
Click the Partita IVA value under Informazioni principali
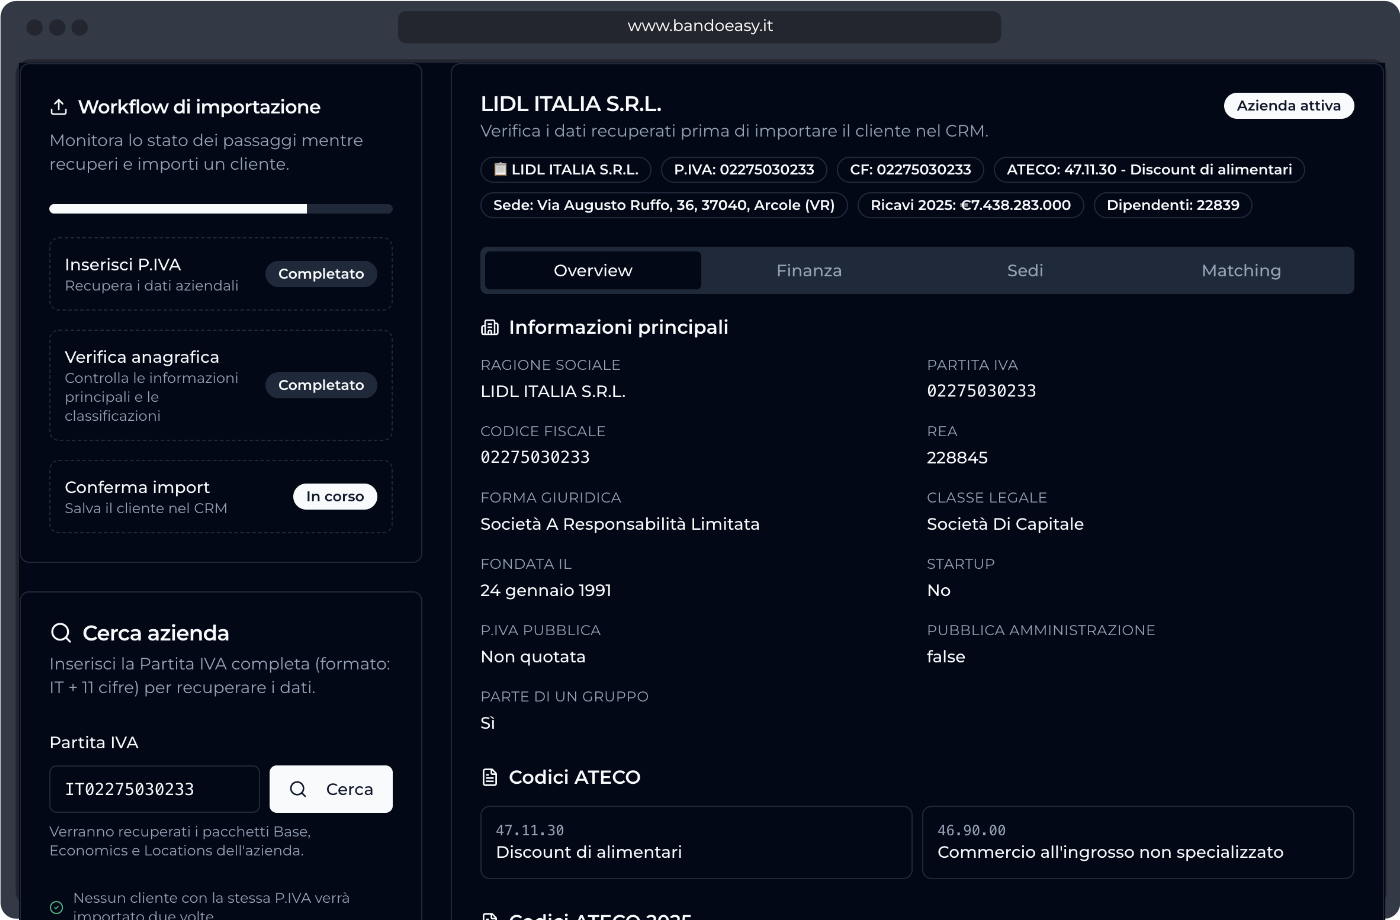(981, 391)
